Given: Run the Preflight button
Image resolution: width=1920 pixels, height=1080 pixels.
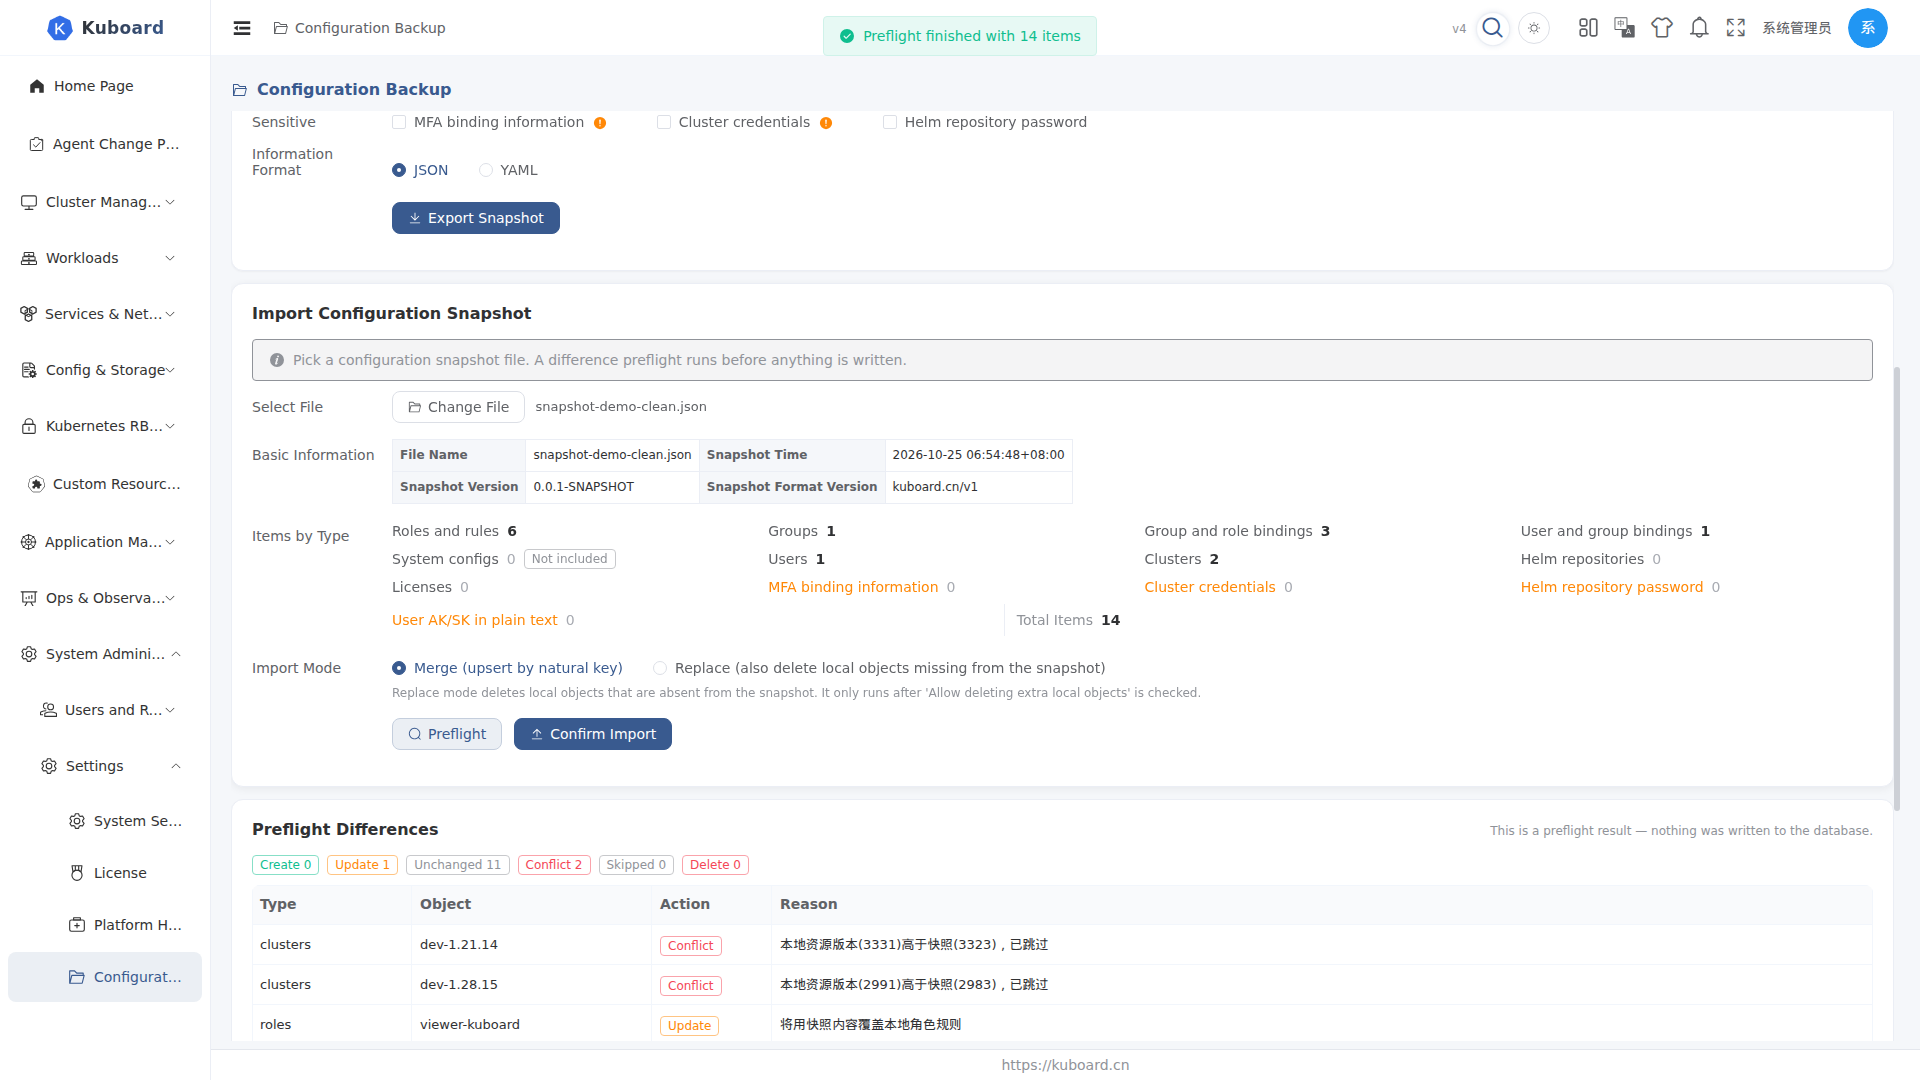Looking at the screenshot, I should click(447, 734).
